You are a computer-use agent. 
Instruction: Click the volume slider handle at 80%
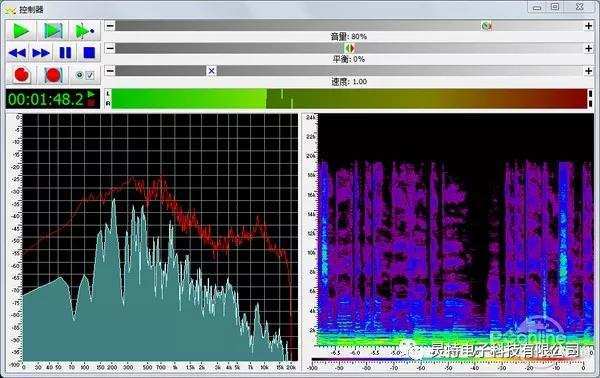[486, 26]
